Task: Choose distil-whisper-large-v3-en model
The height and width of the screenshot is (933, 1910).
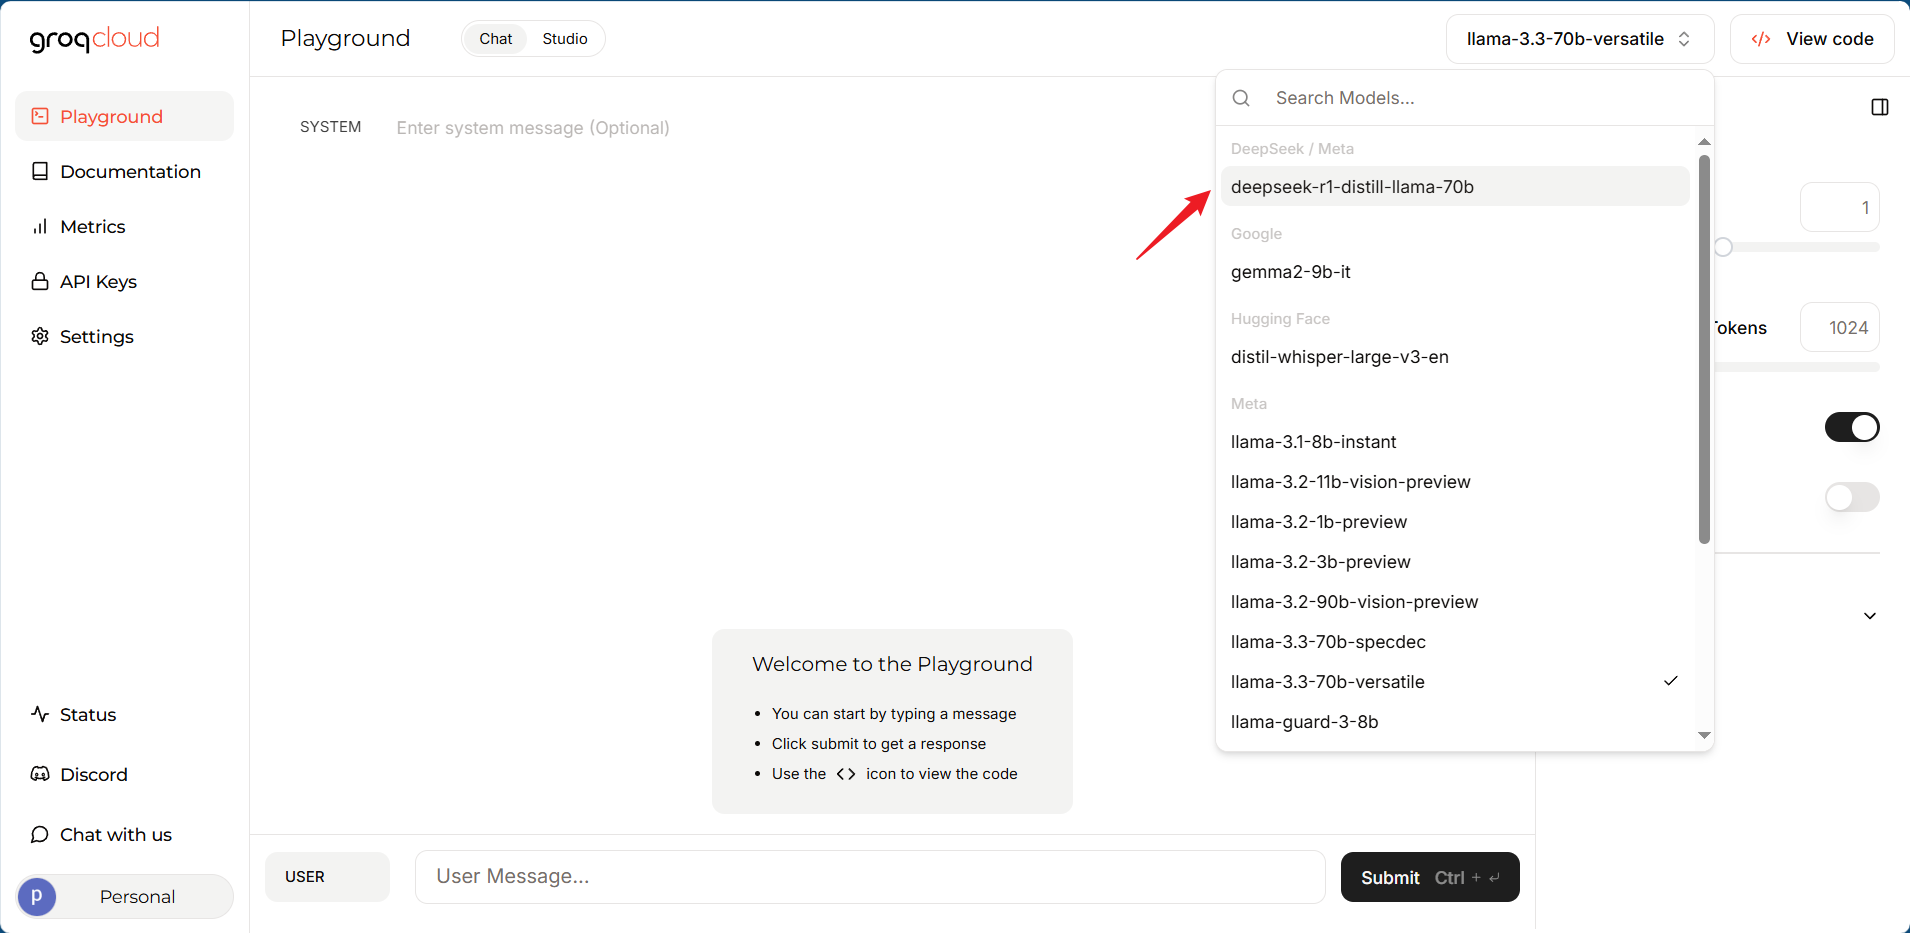Action: click(x=1455, y=356)
